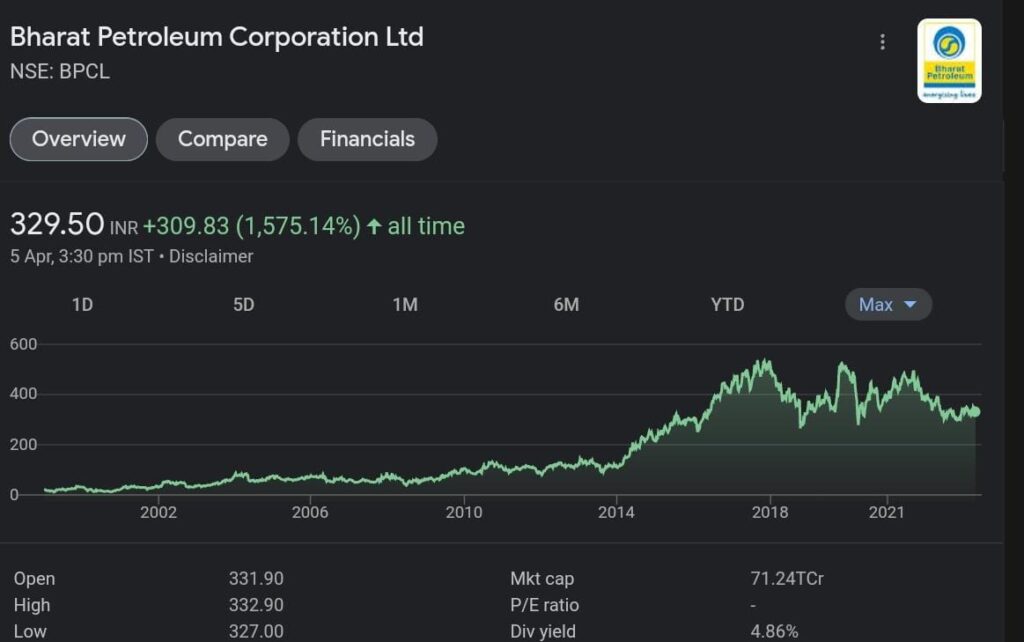Click the P/E ratio label
This screenshot has height=642, width=1024.
click(x=545, y=605)
